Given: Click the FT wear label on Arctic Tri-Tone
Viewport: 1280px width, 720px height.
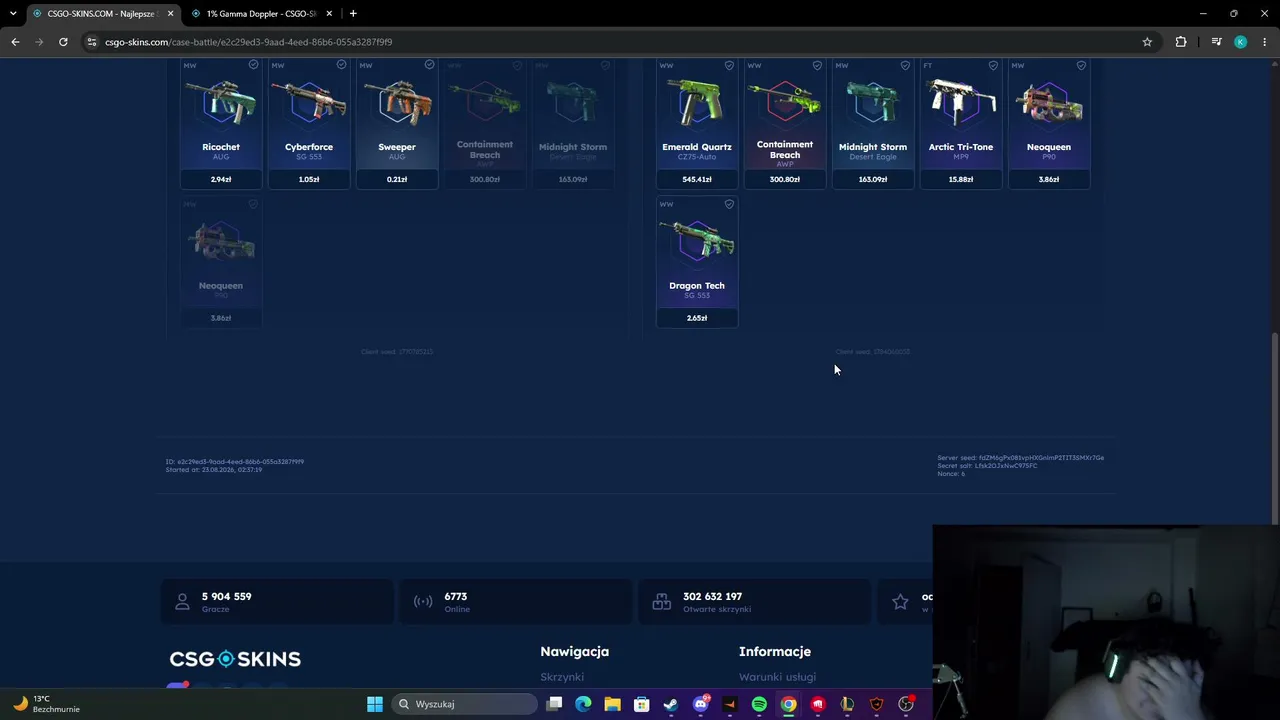Looking at the screenshot, I should coord(928,66).
